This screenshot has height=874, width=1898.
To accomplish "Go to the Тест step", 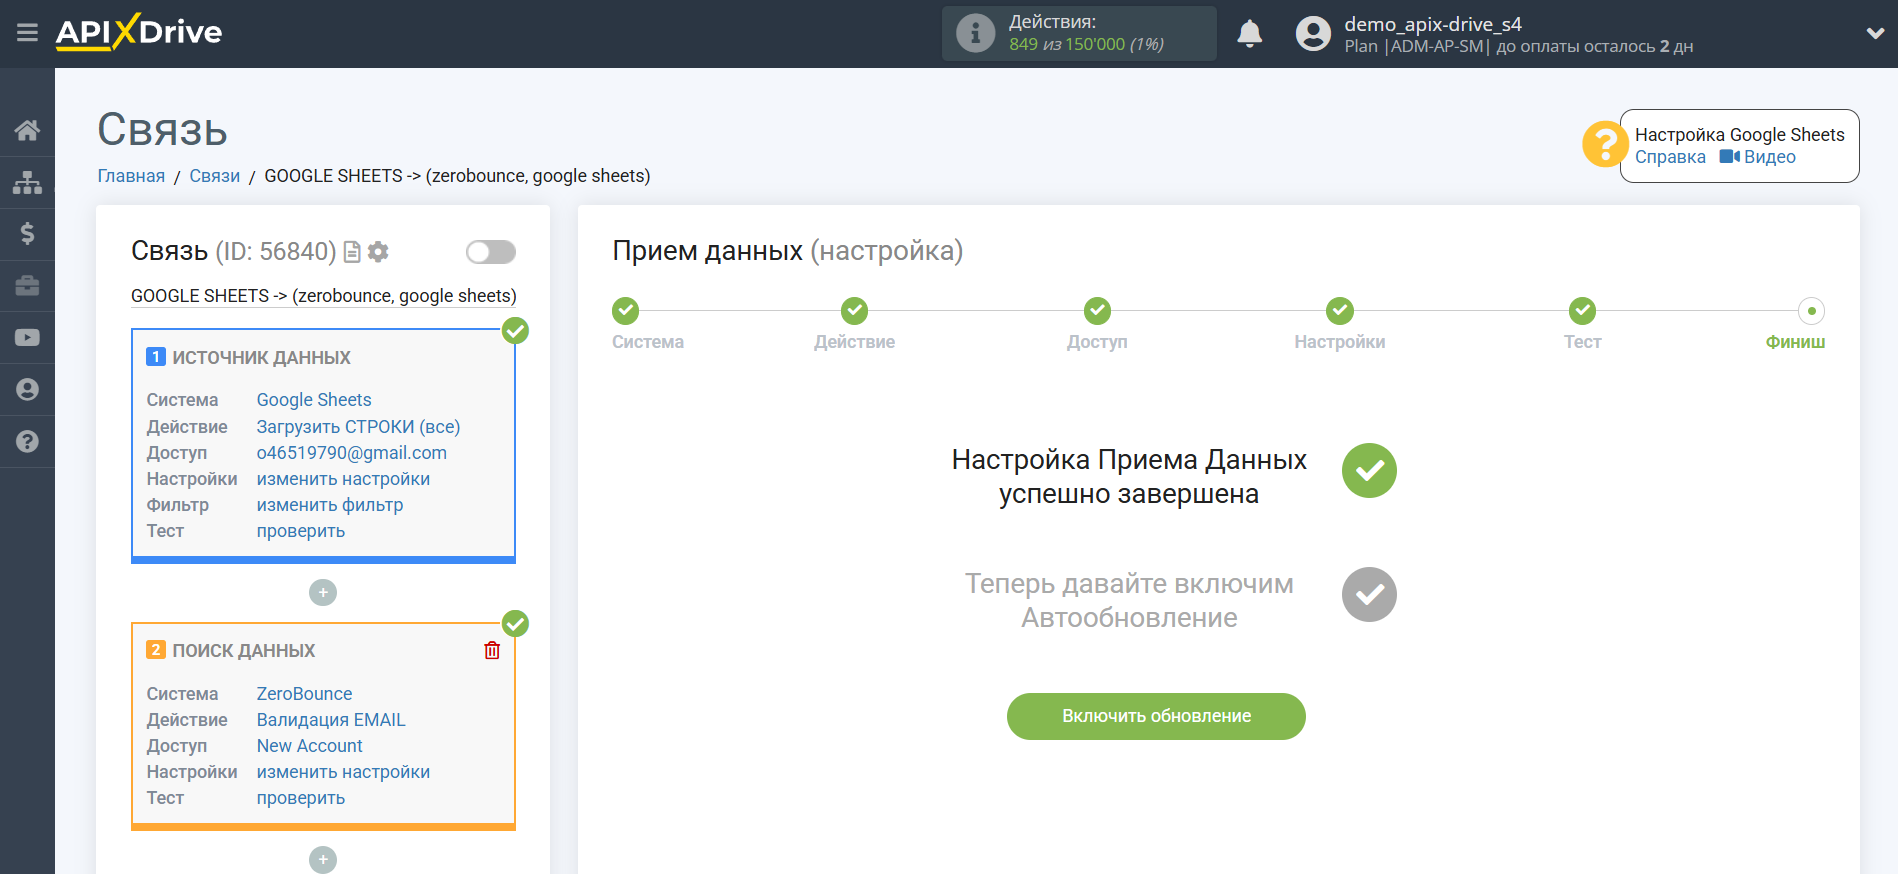I will [1582, 311].
